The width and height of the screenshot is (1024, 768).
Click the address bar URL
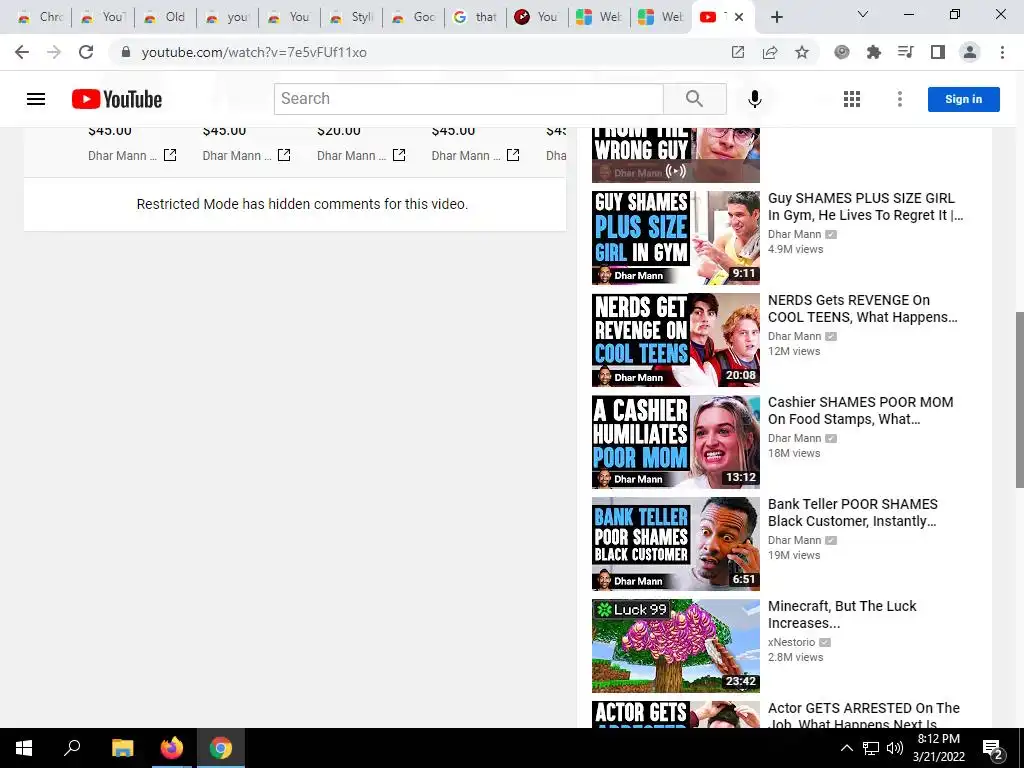(254, 52)
